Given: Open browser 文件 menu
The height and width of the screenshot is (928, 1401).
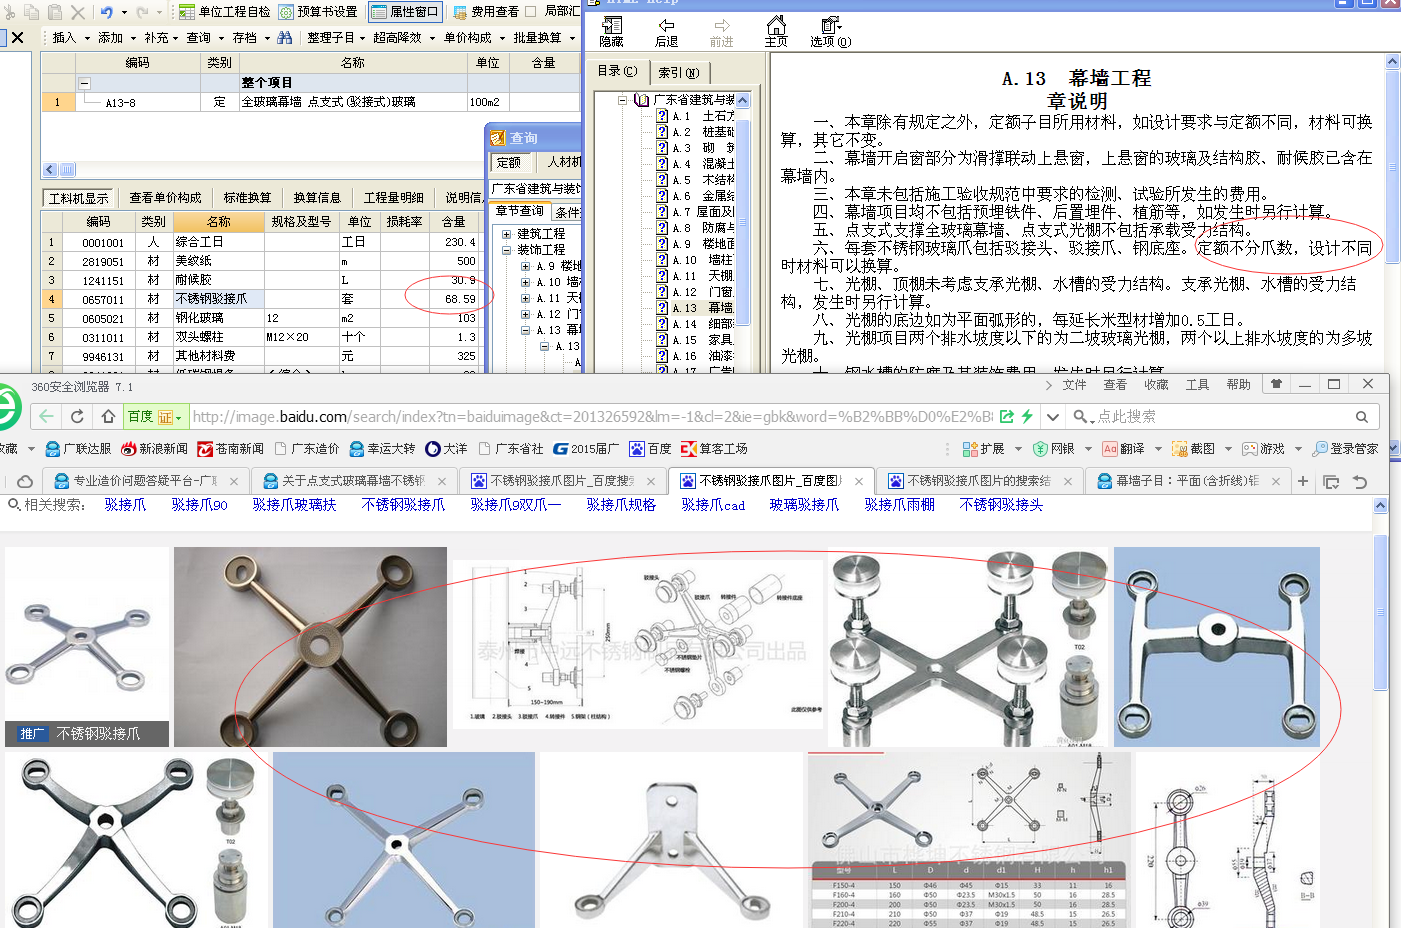Looking at the screenshot, I should [x=1074, y=385].
